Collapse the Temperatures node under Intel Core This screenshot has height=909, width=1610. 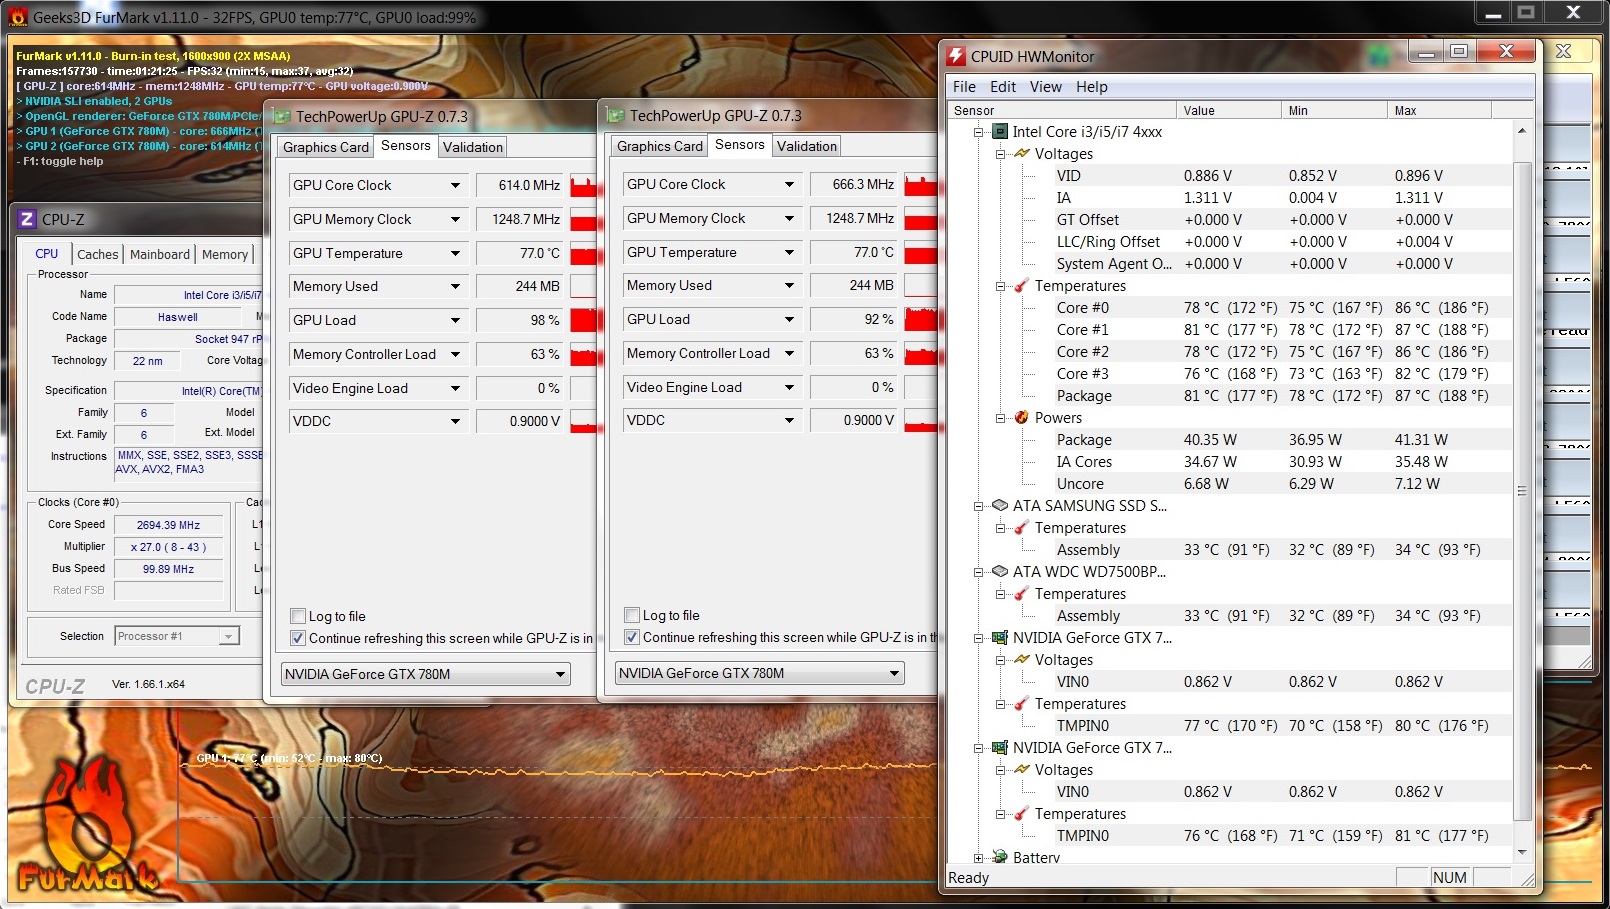click(x=1000, y=286)
